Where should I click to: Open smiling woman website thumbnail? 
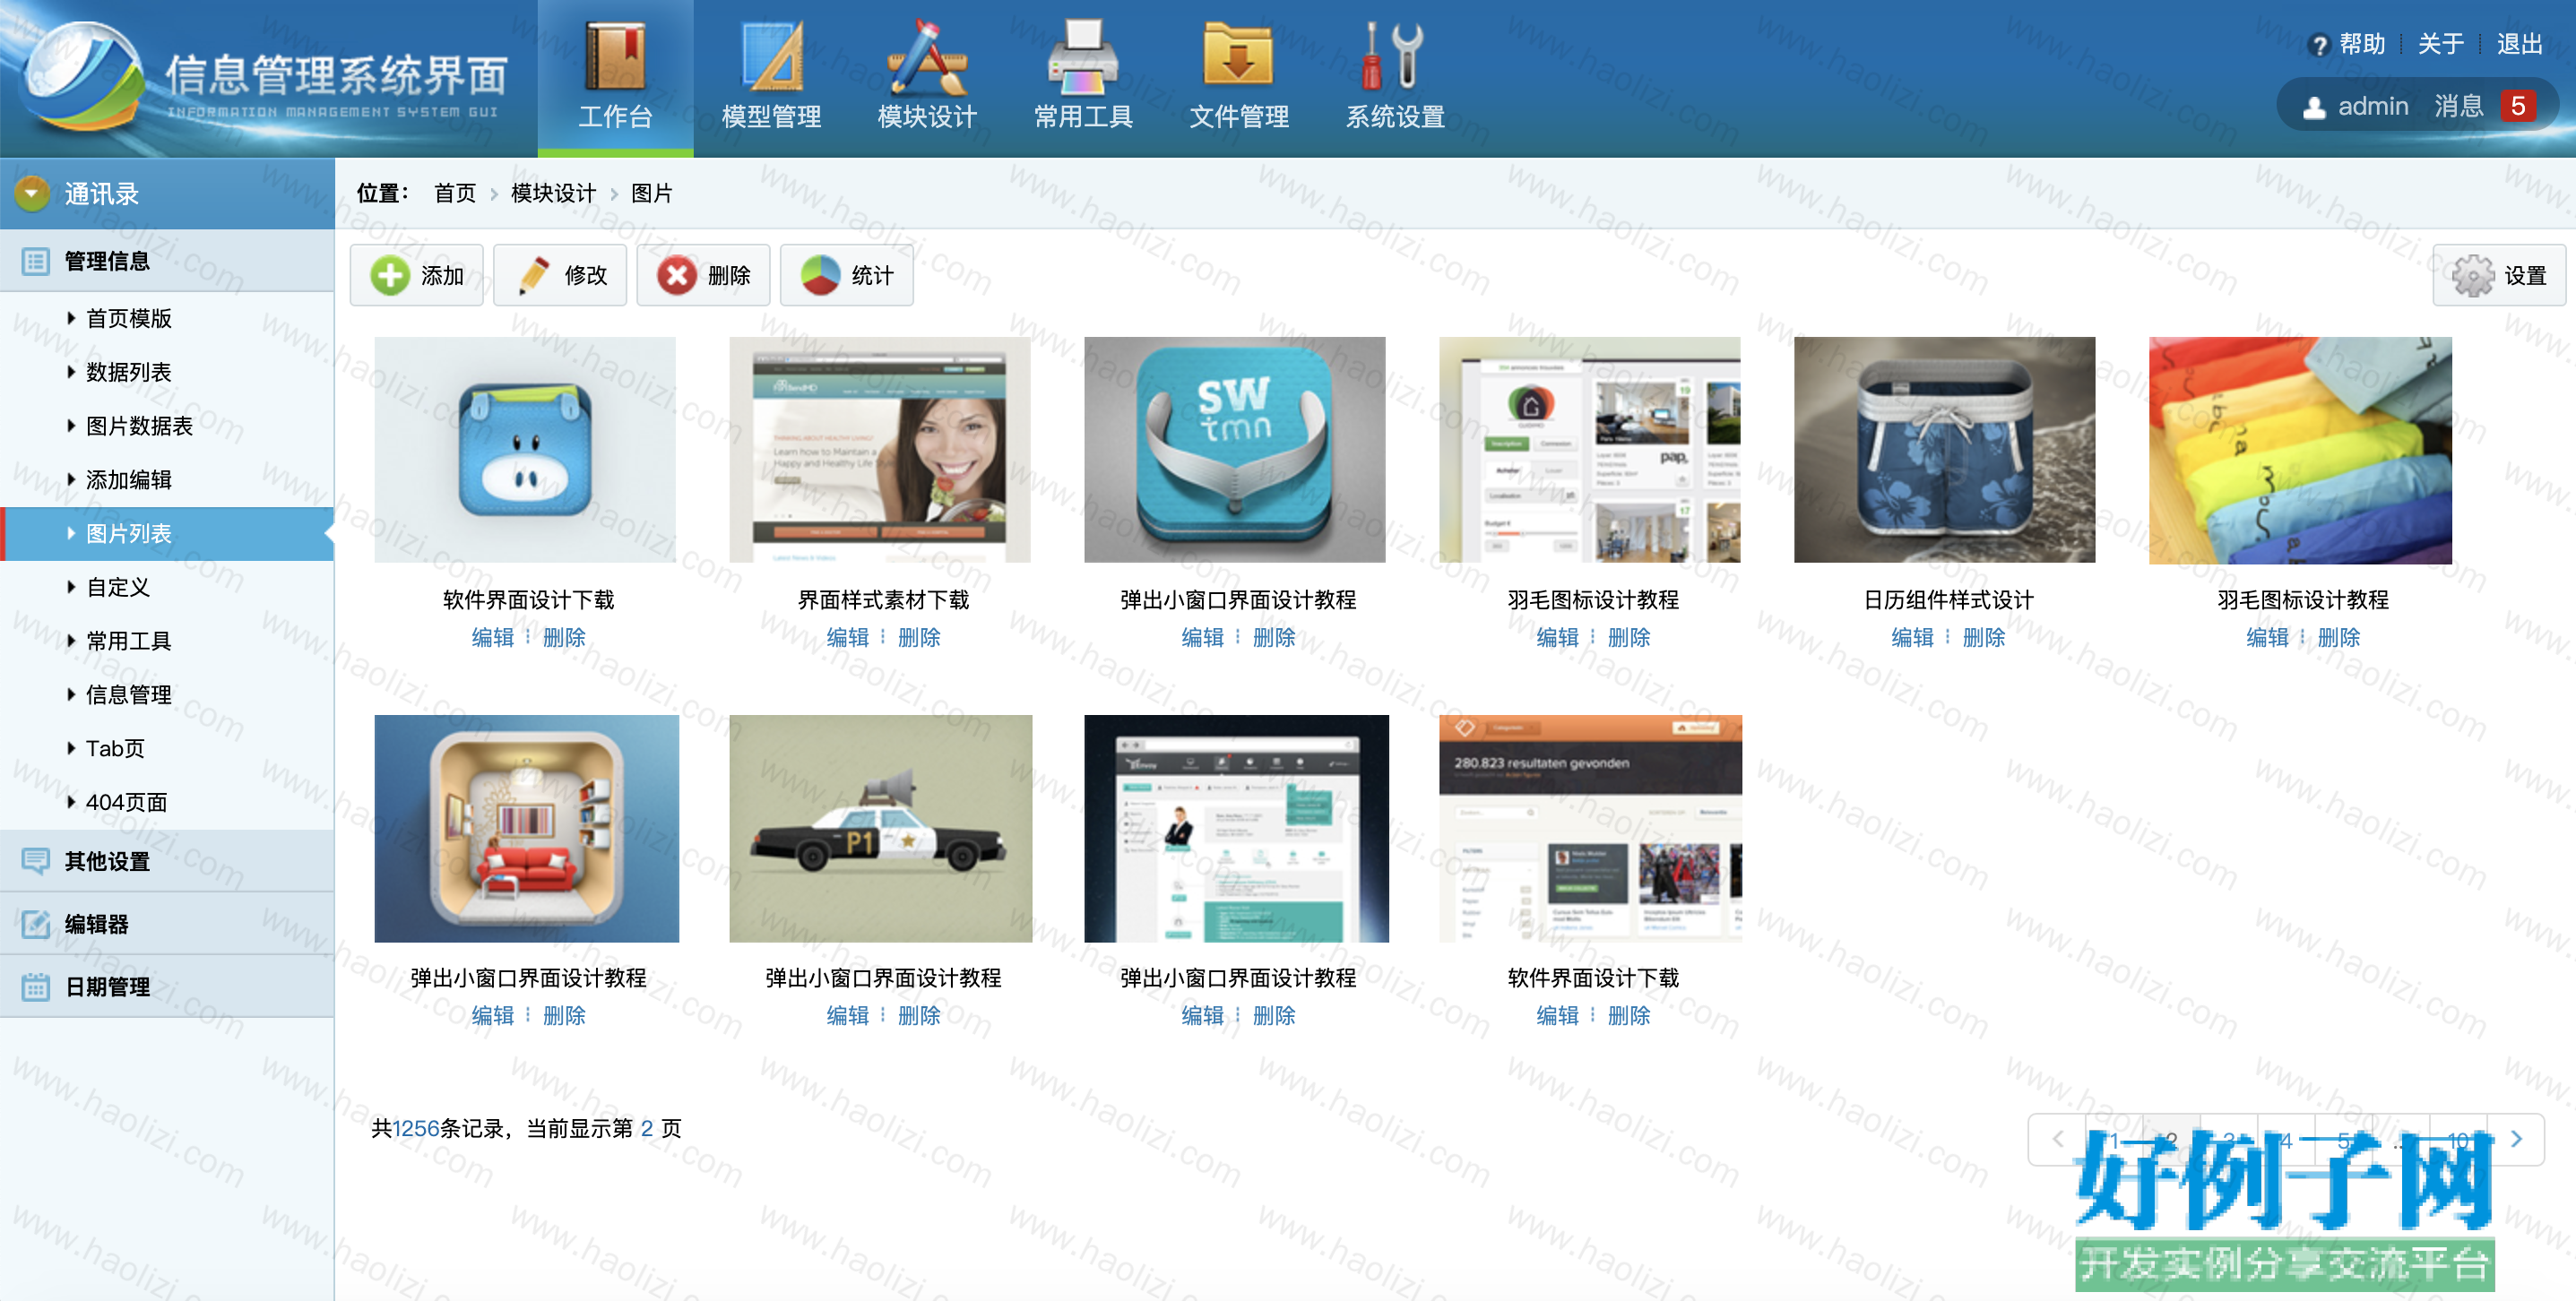point(880,450)
